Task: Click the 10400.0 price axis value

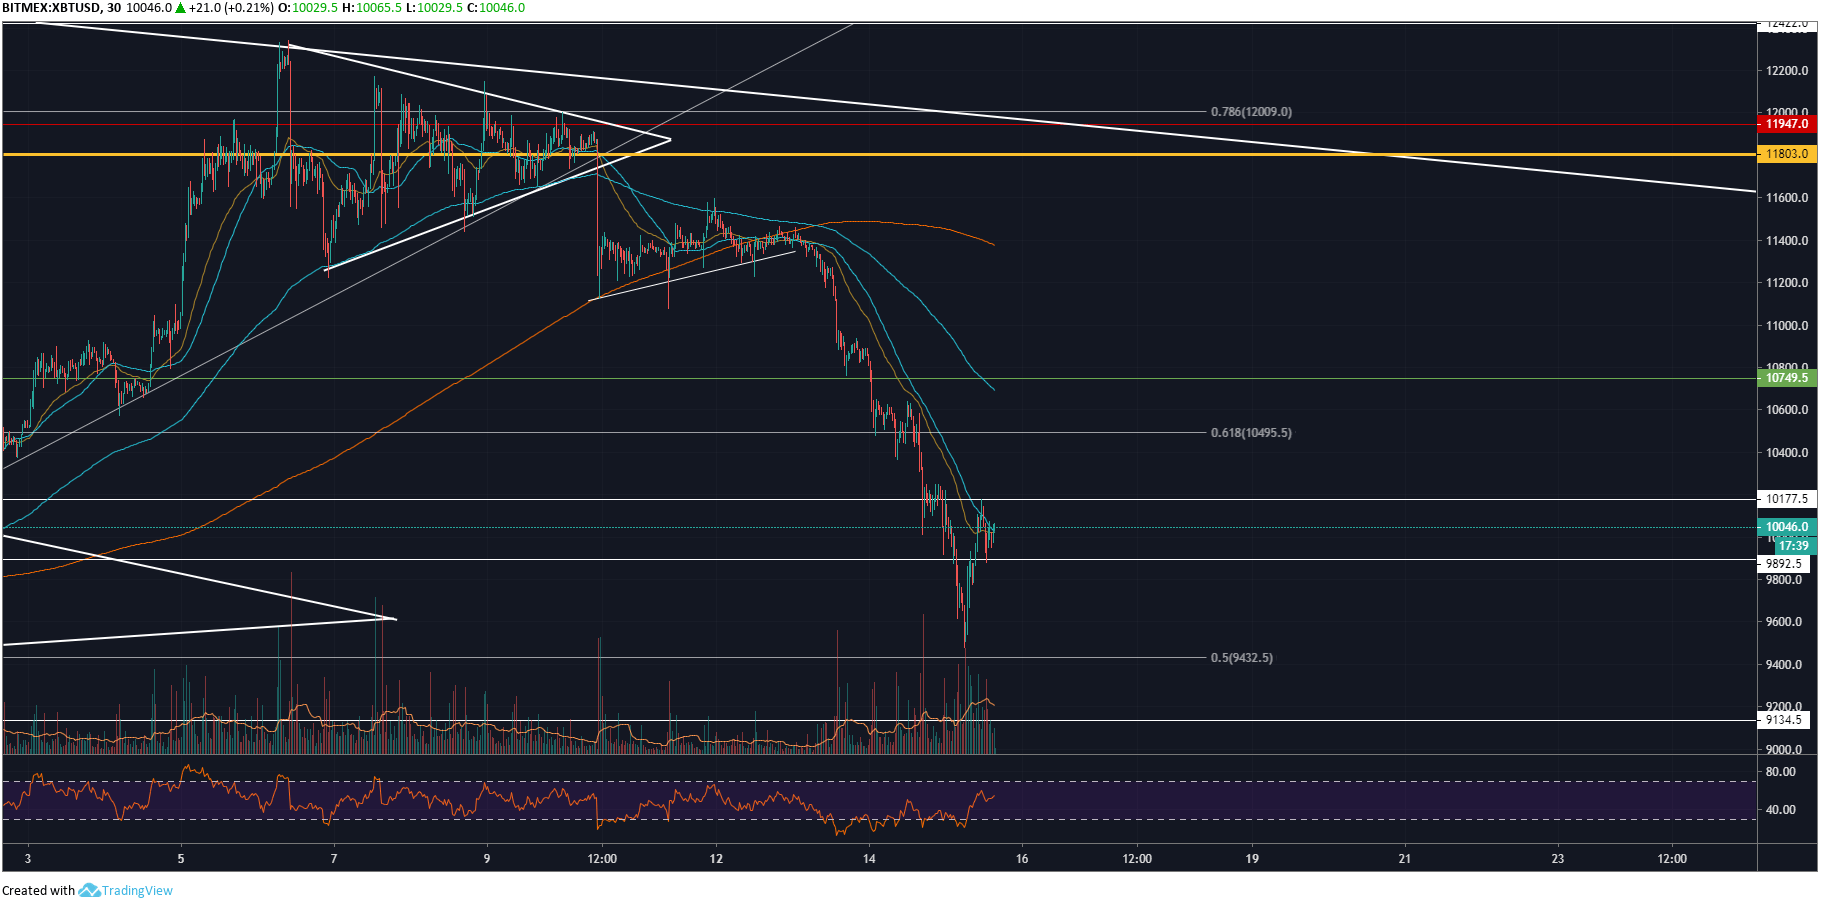Action: pyautogui.click(x=1787, y=453)
